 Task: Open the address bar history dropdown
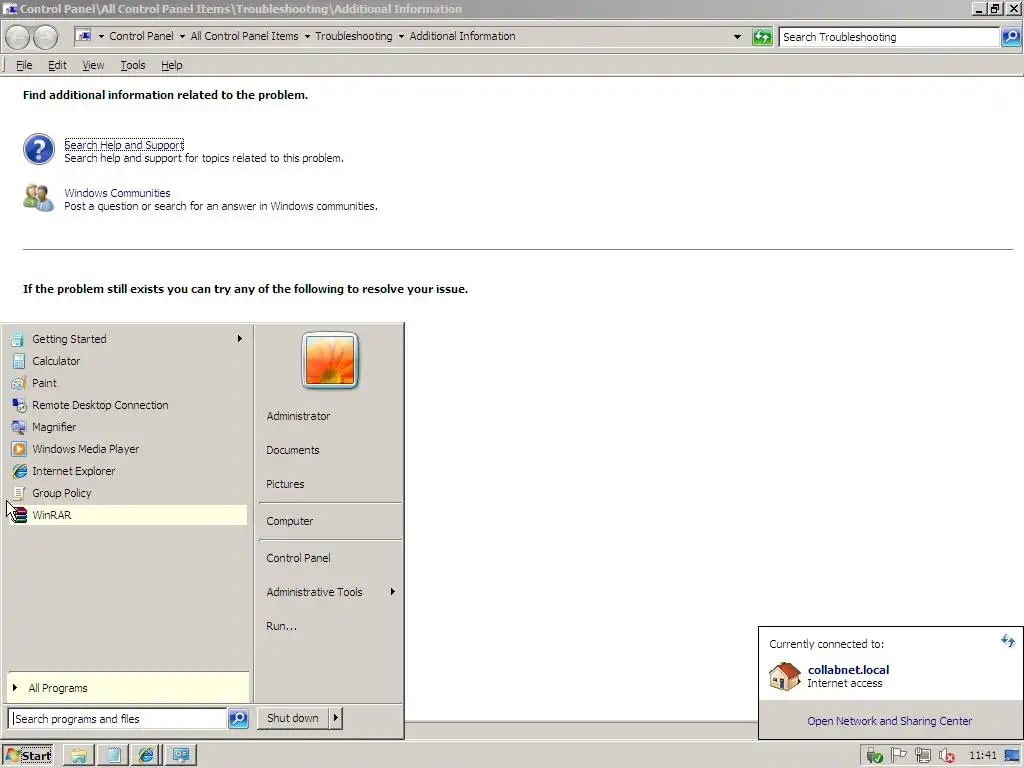[737, 37]
